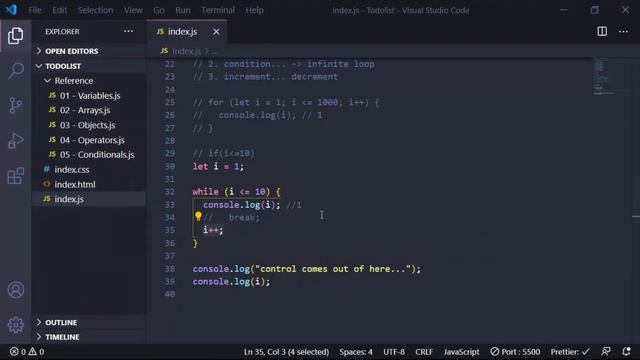Expand the Open Editors section
Screen dimensions: 640x360
[71, 51]
